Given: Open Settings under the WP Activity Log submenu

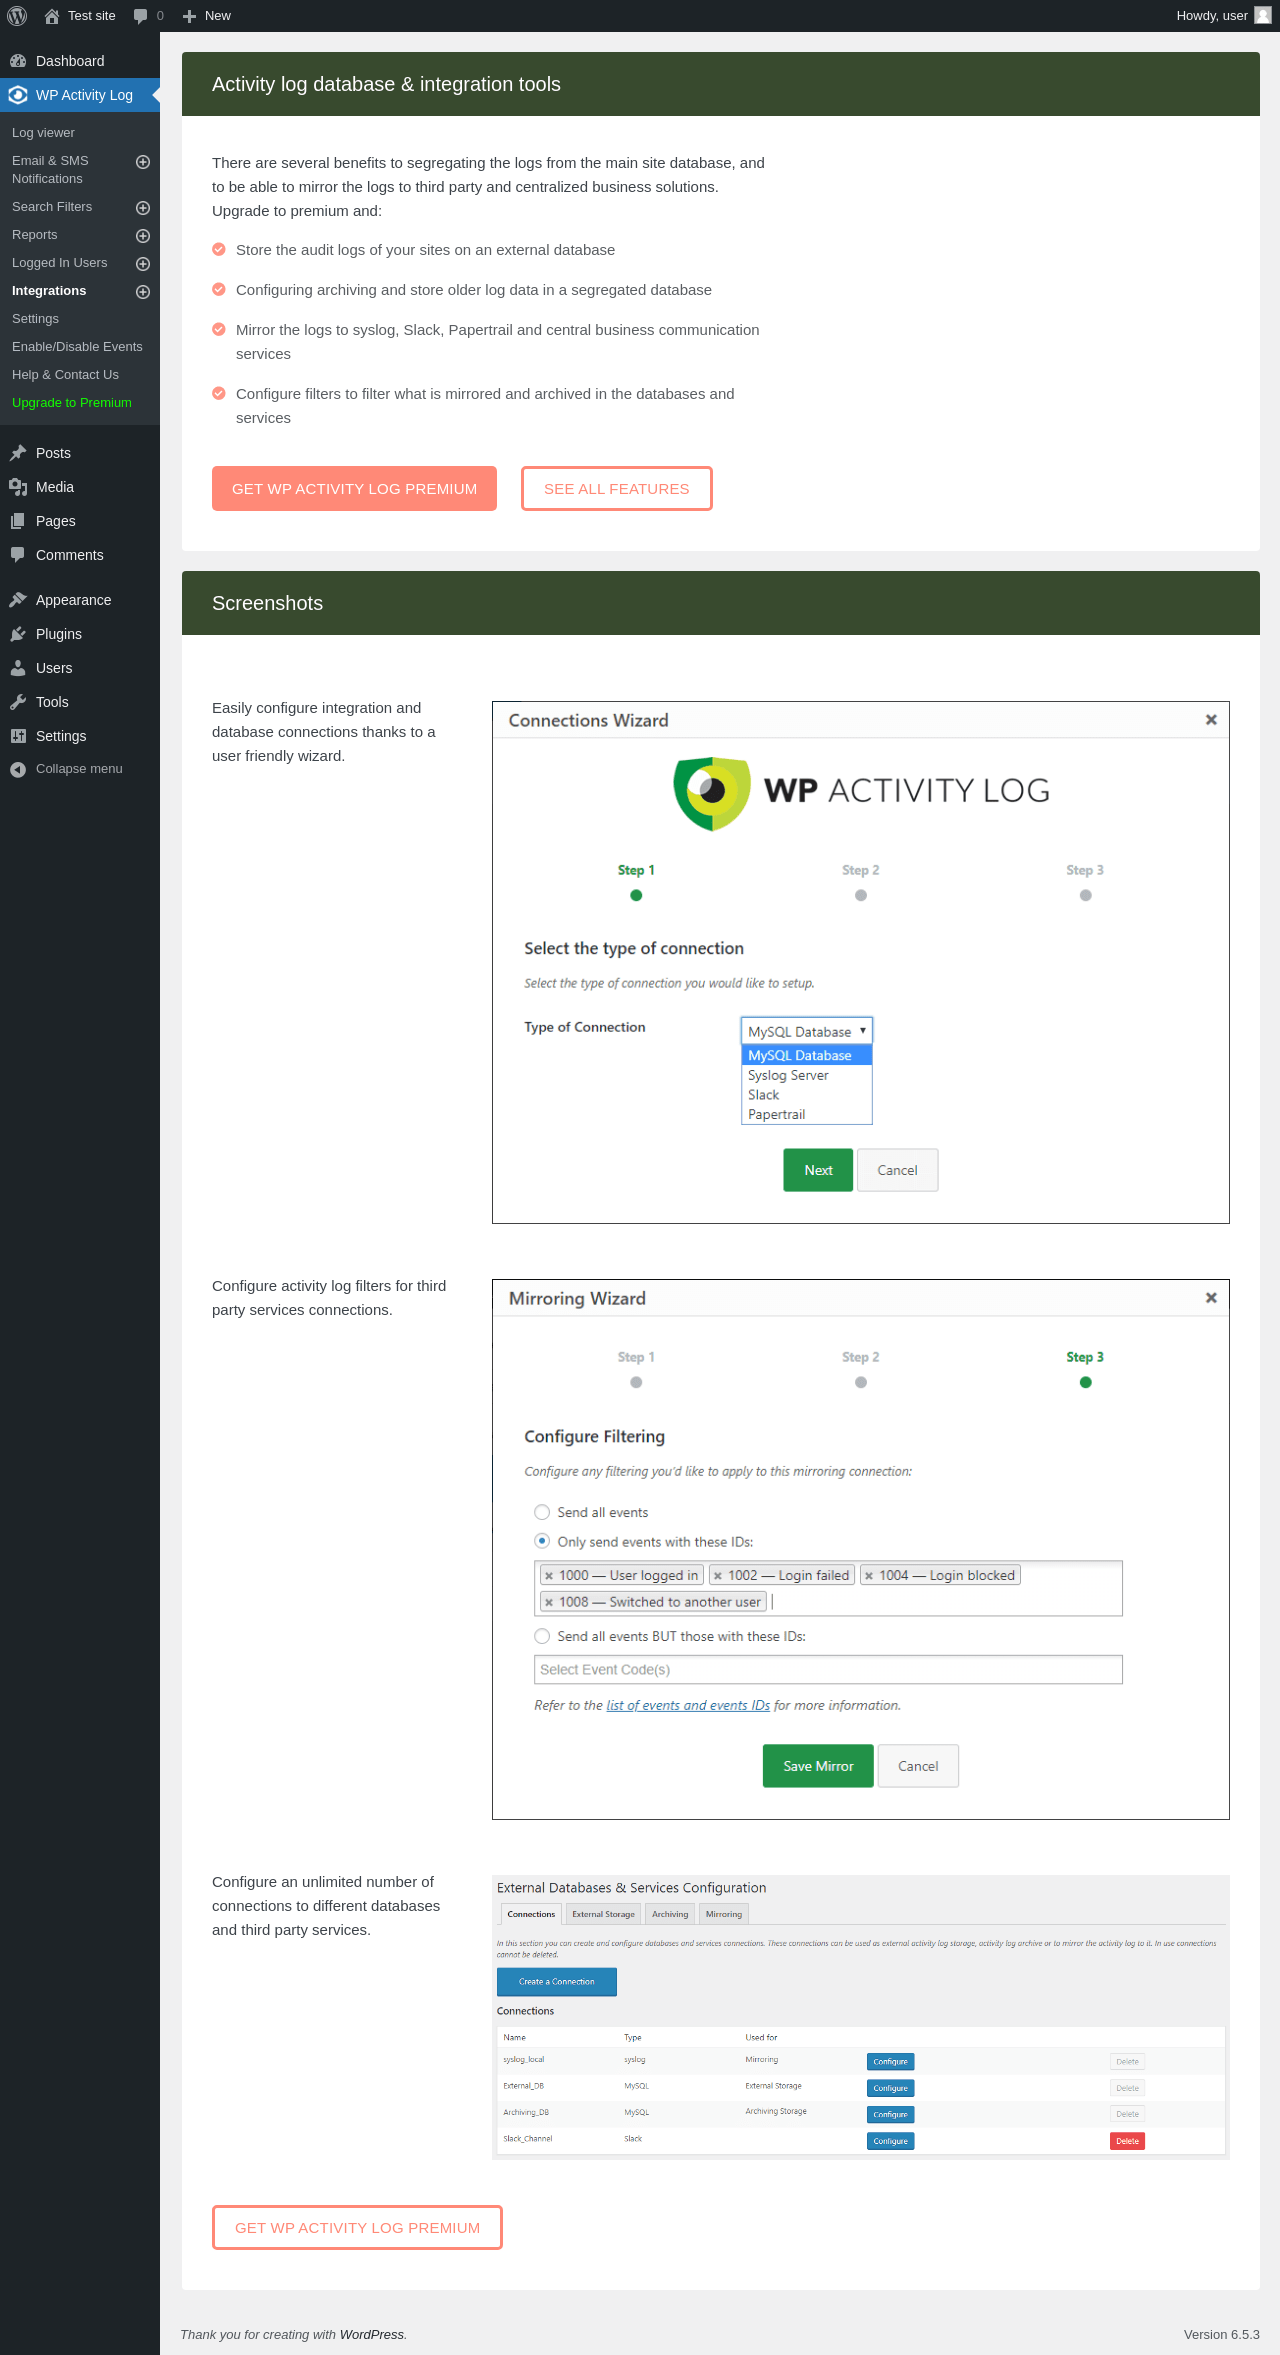Looking at the screenshot, I should (35, 319).
